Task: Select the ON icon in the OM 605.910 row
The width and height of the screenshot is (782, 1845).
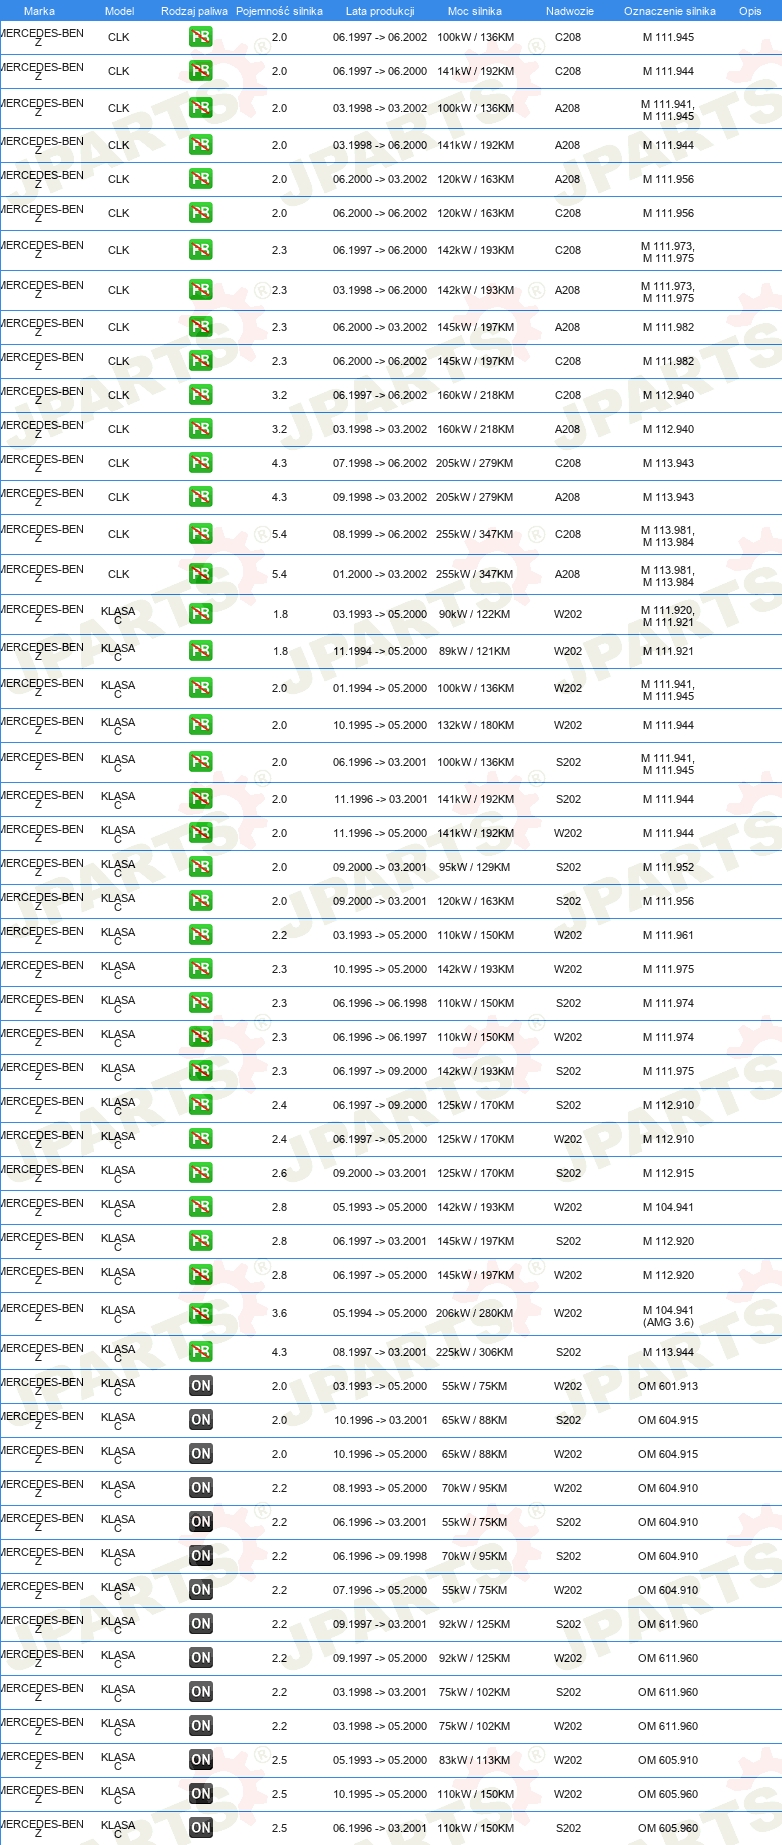Action: tap(201, 1760)
